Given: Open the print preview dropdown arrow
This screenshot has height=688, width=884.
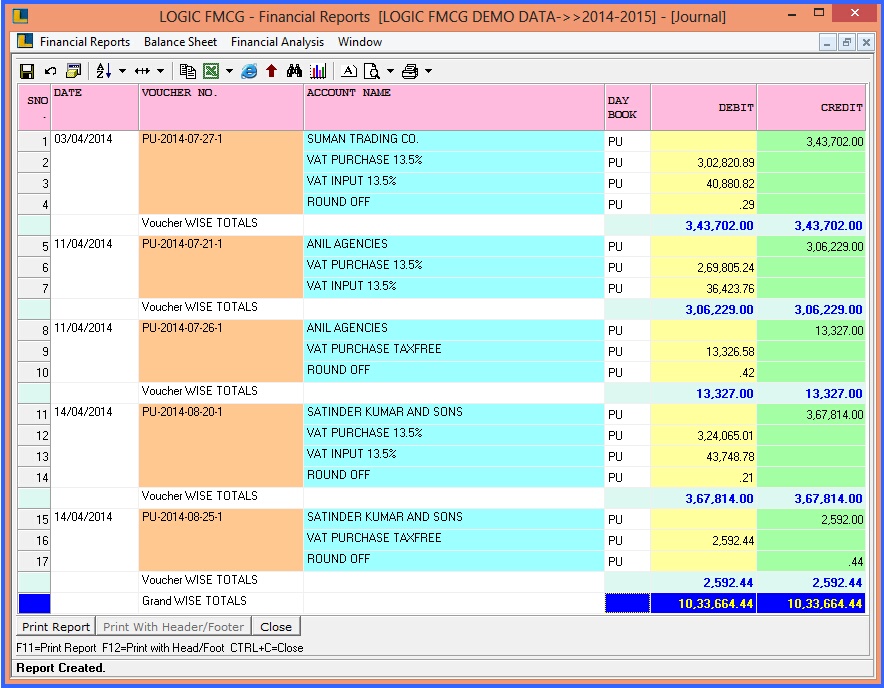Looking at the screenshot, I should tap(390, 71).
